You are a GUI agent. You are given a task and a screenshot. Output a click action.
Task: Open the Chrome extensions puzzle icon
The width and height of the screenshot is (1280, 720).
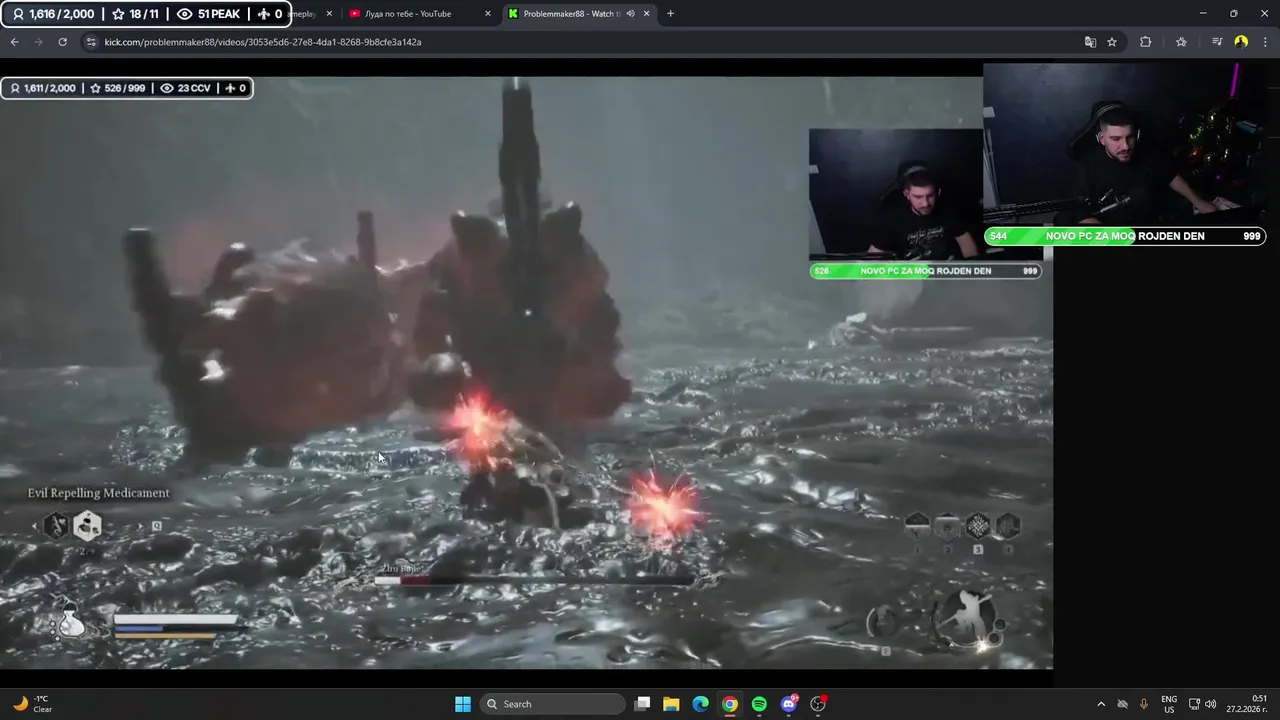(1146, 42)
